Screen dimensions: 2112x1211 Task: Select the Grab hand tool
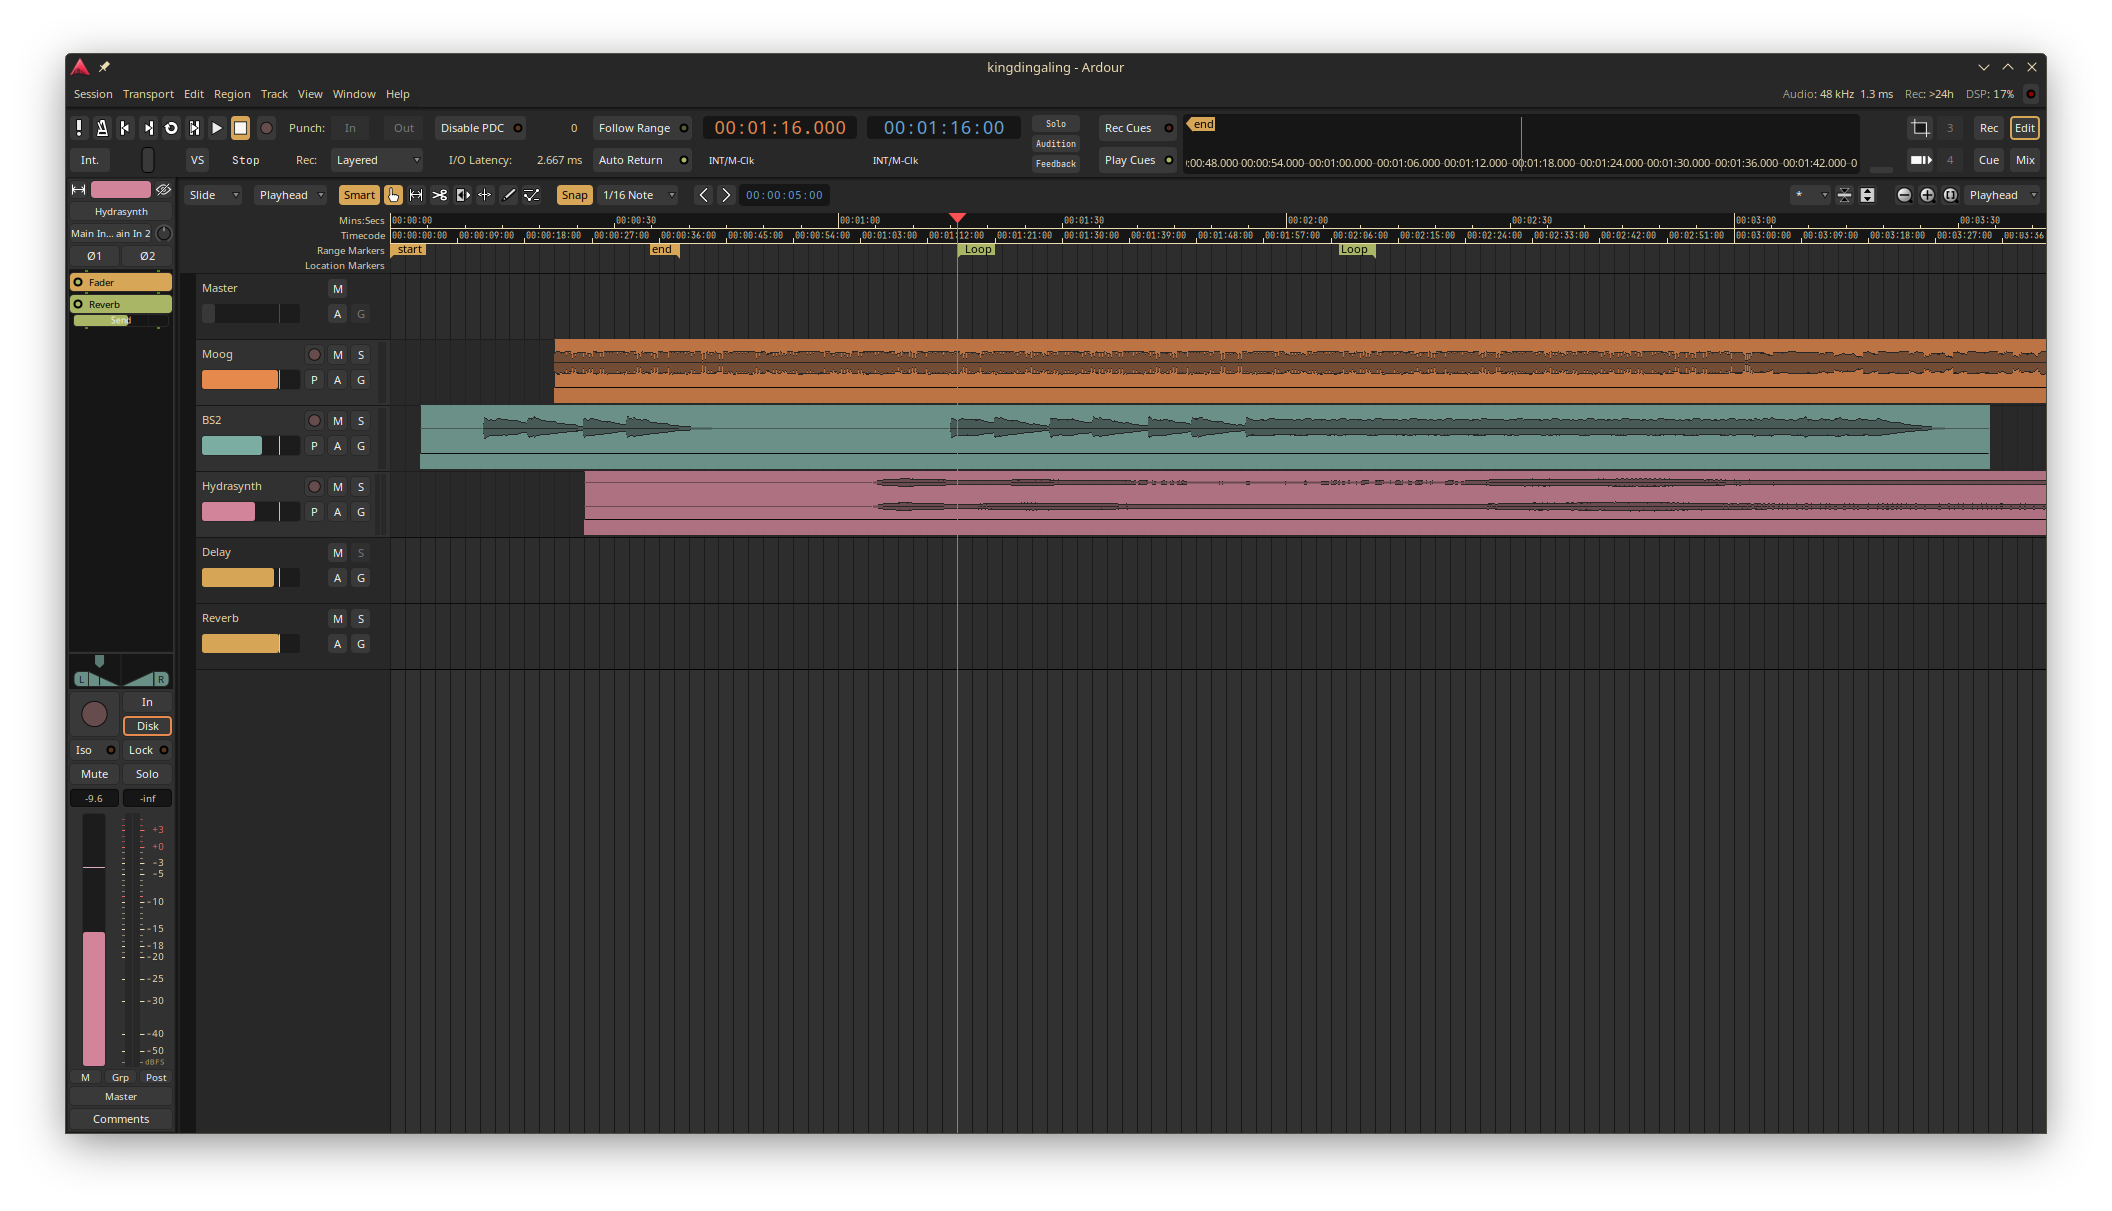393,195
